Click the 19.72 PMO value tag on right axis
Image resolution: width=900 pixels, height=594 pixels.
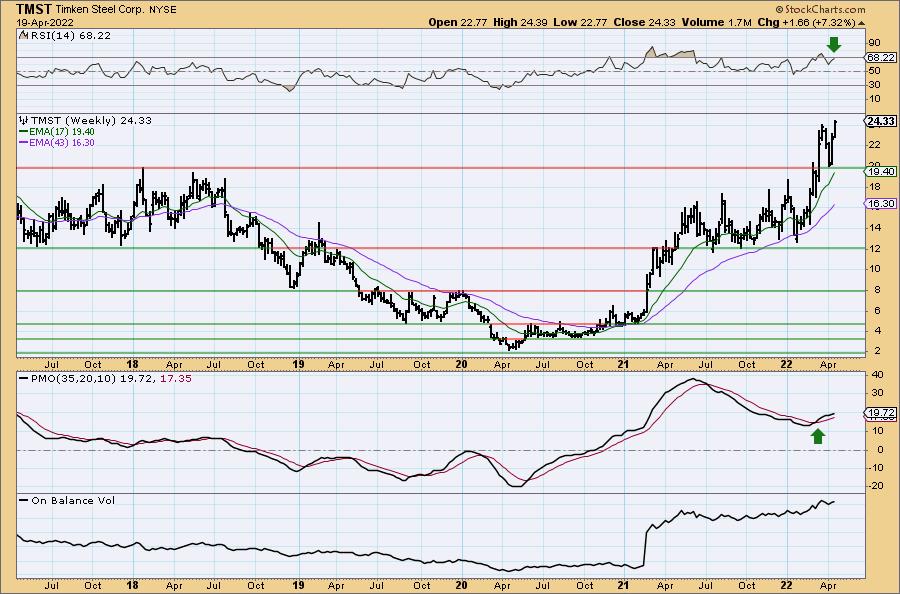point(880,413)
